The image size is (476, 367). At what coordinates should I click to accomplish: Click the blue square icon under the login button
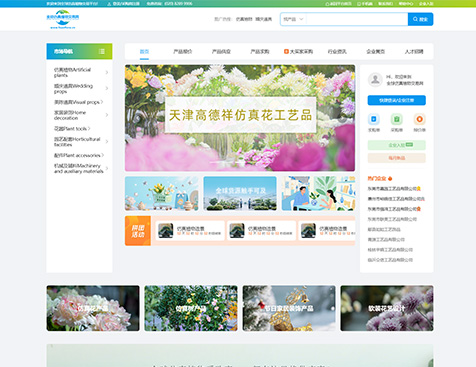pyautogui.click(x=374, y=119)
